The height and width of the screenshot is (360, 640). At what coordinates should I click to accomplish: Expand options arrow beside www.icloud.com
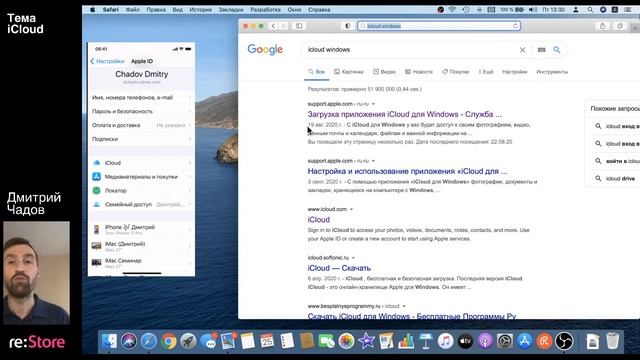[x=351, y=209]
